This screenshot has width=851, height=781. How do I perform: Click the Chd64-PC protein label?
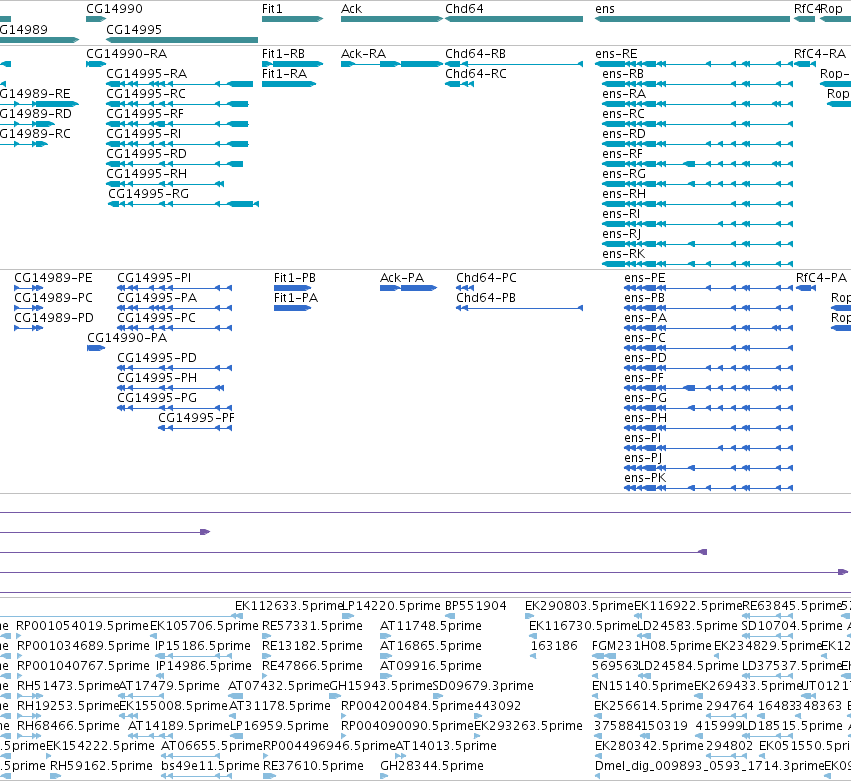tap(486, 278)
